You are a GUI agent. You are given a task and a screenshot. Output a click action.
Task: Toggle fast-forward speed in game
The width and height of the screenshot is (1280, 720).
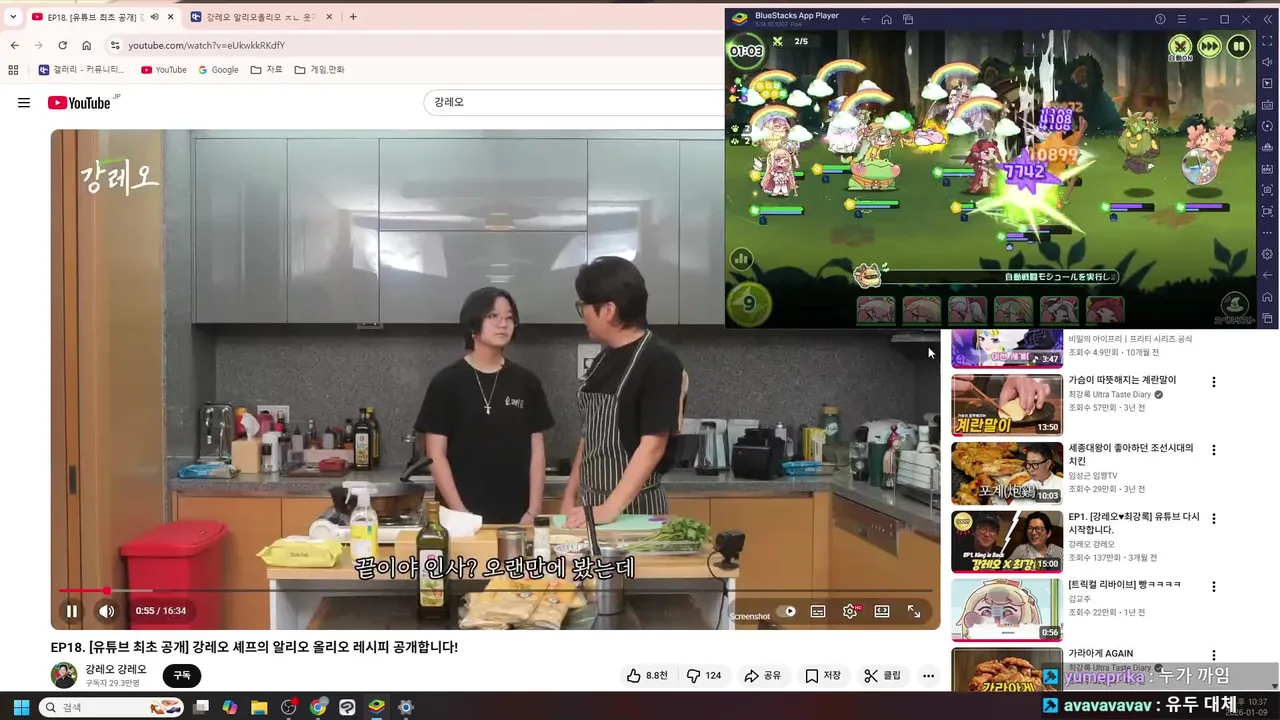coord(1209,46)
